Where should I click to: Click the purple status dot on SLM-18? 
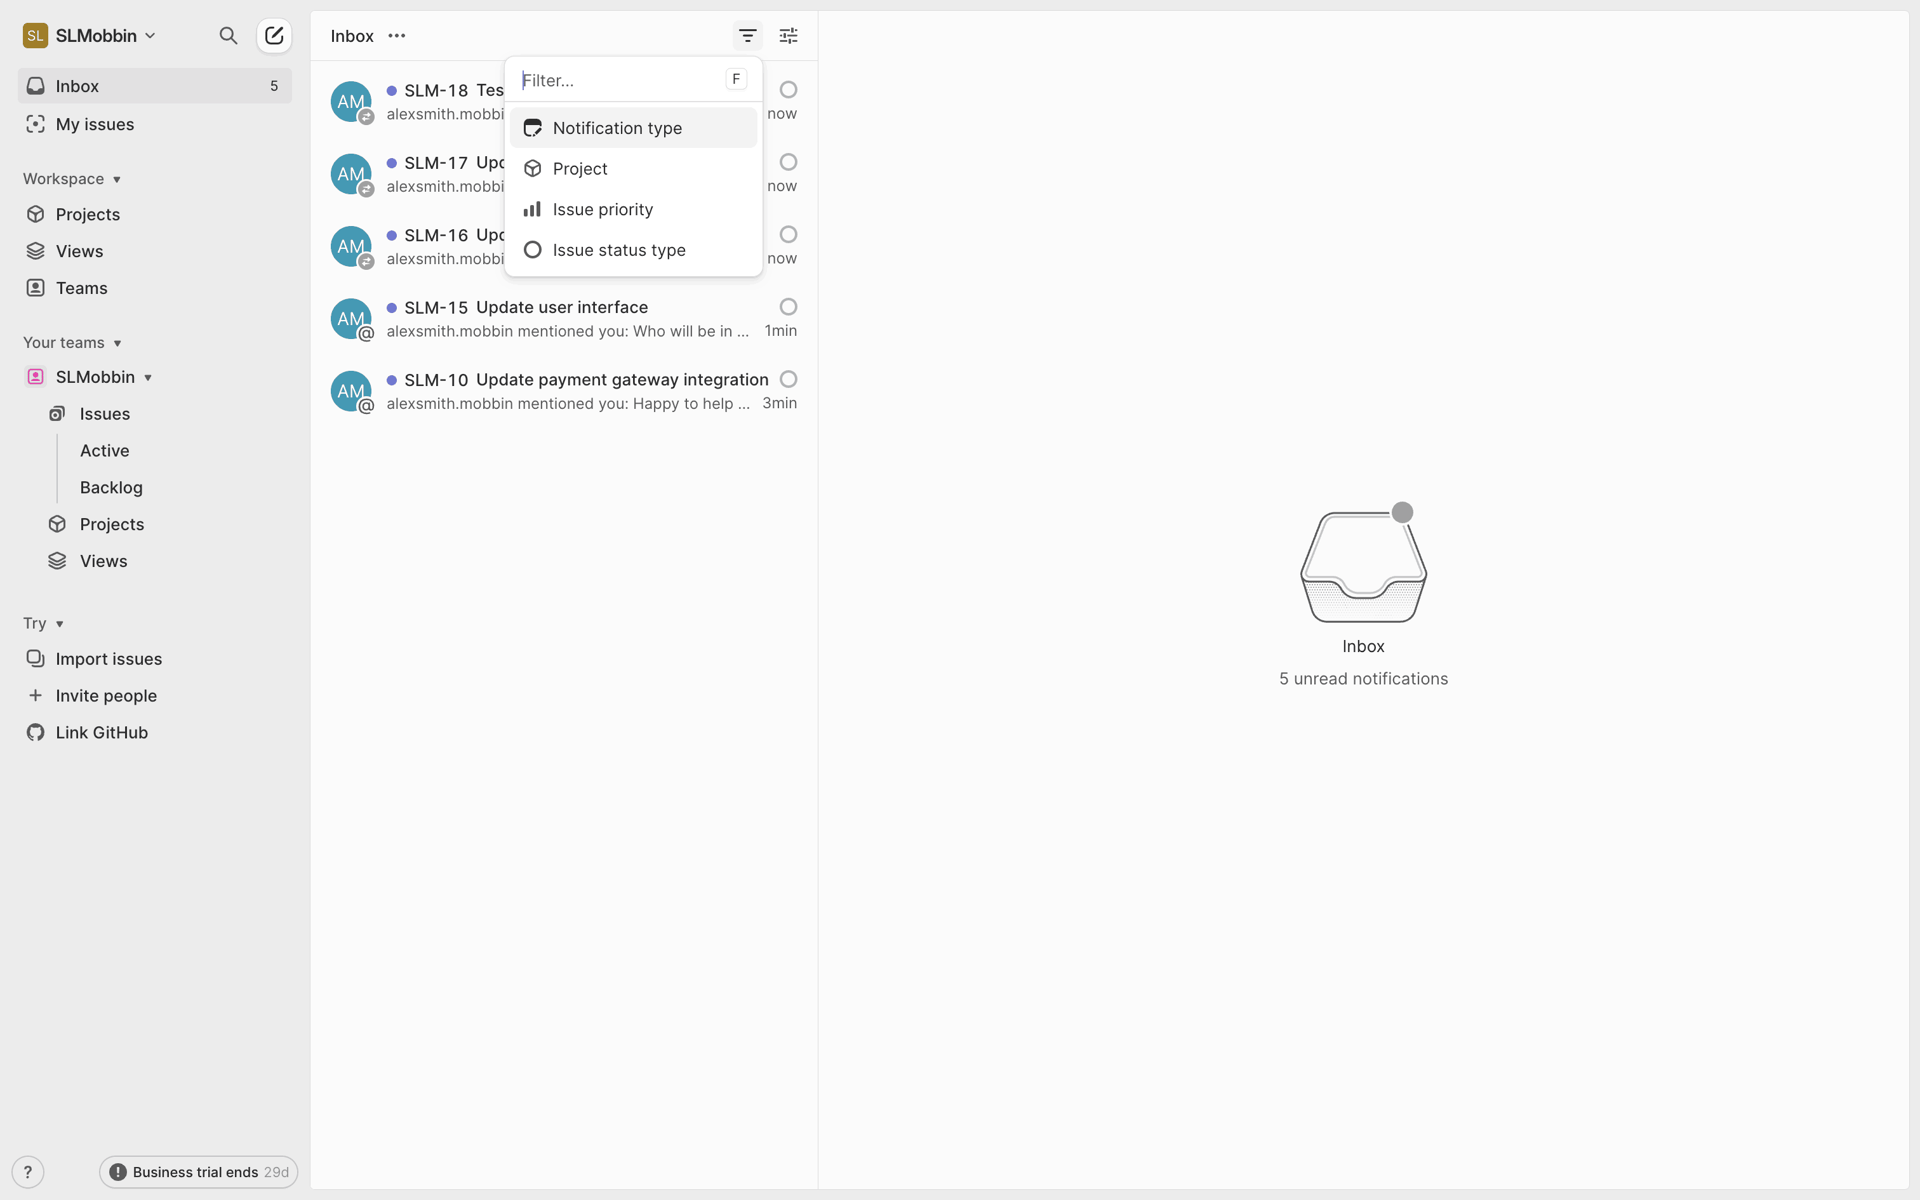coord(392,91)
